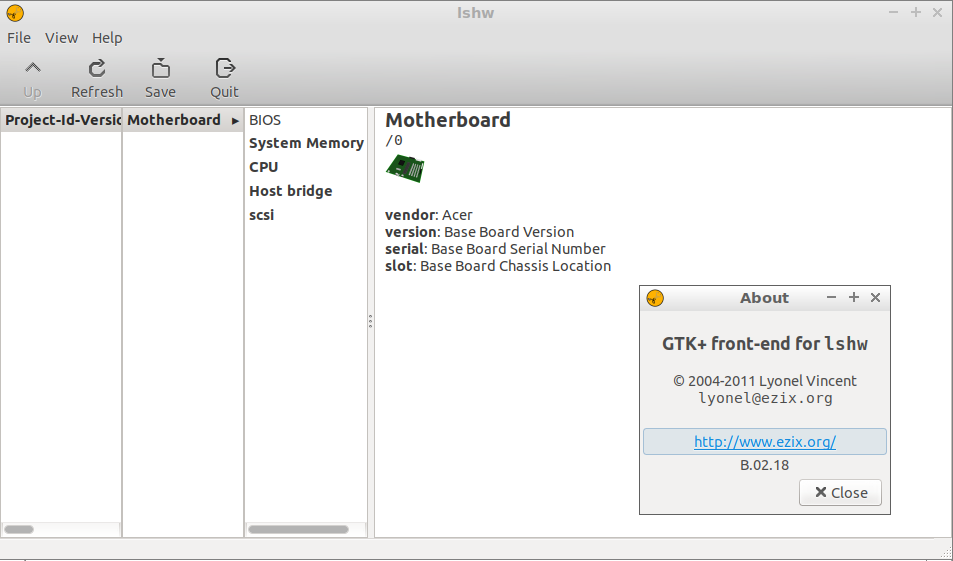Maximize the main lshw window
Image resolution: width=953 pixels, height=561 pixels.
click(x=915, y=12)
